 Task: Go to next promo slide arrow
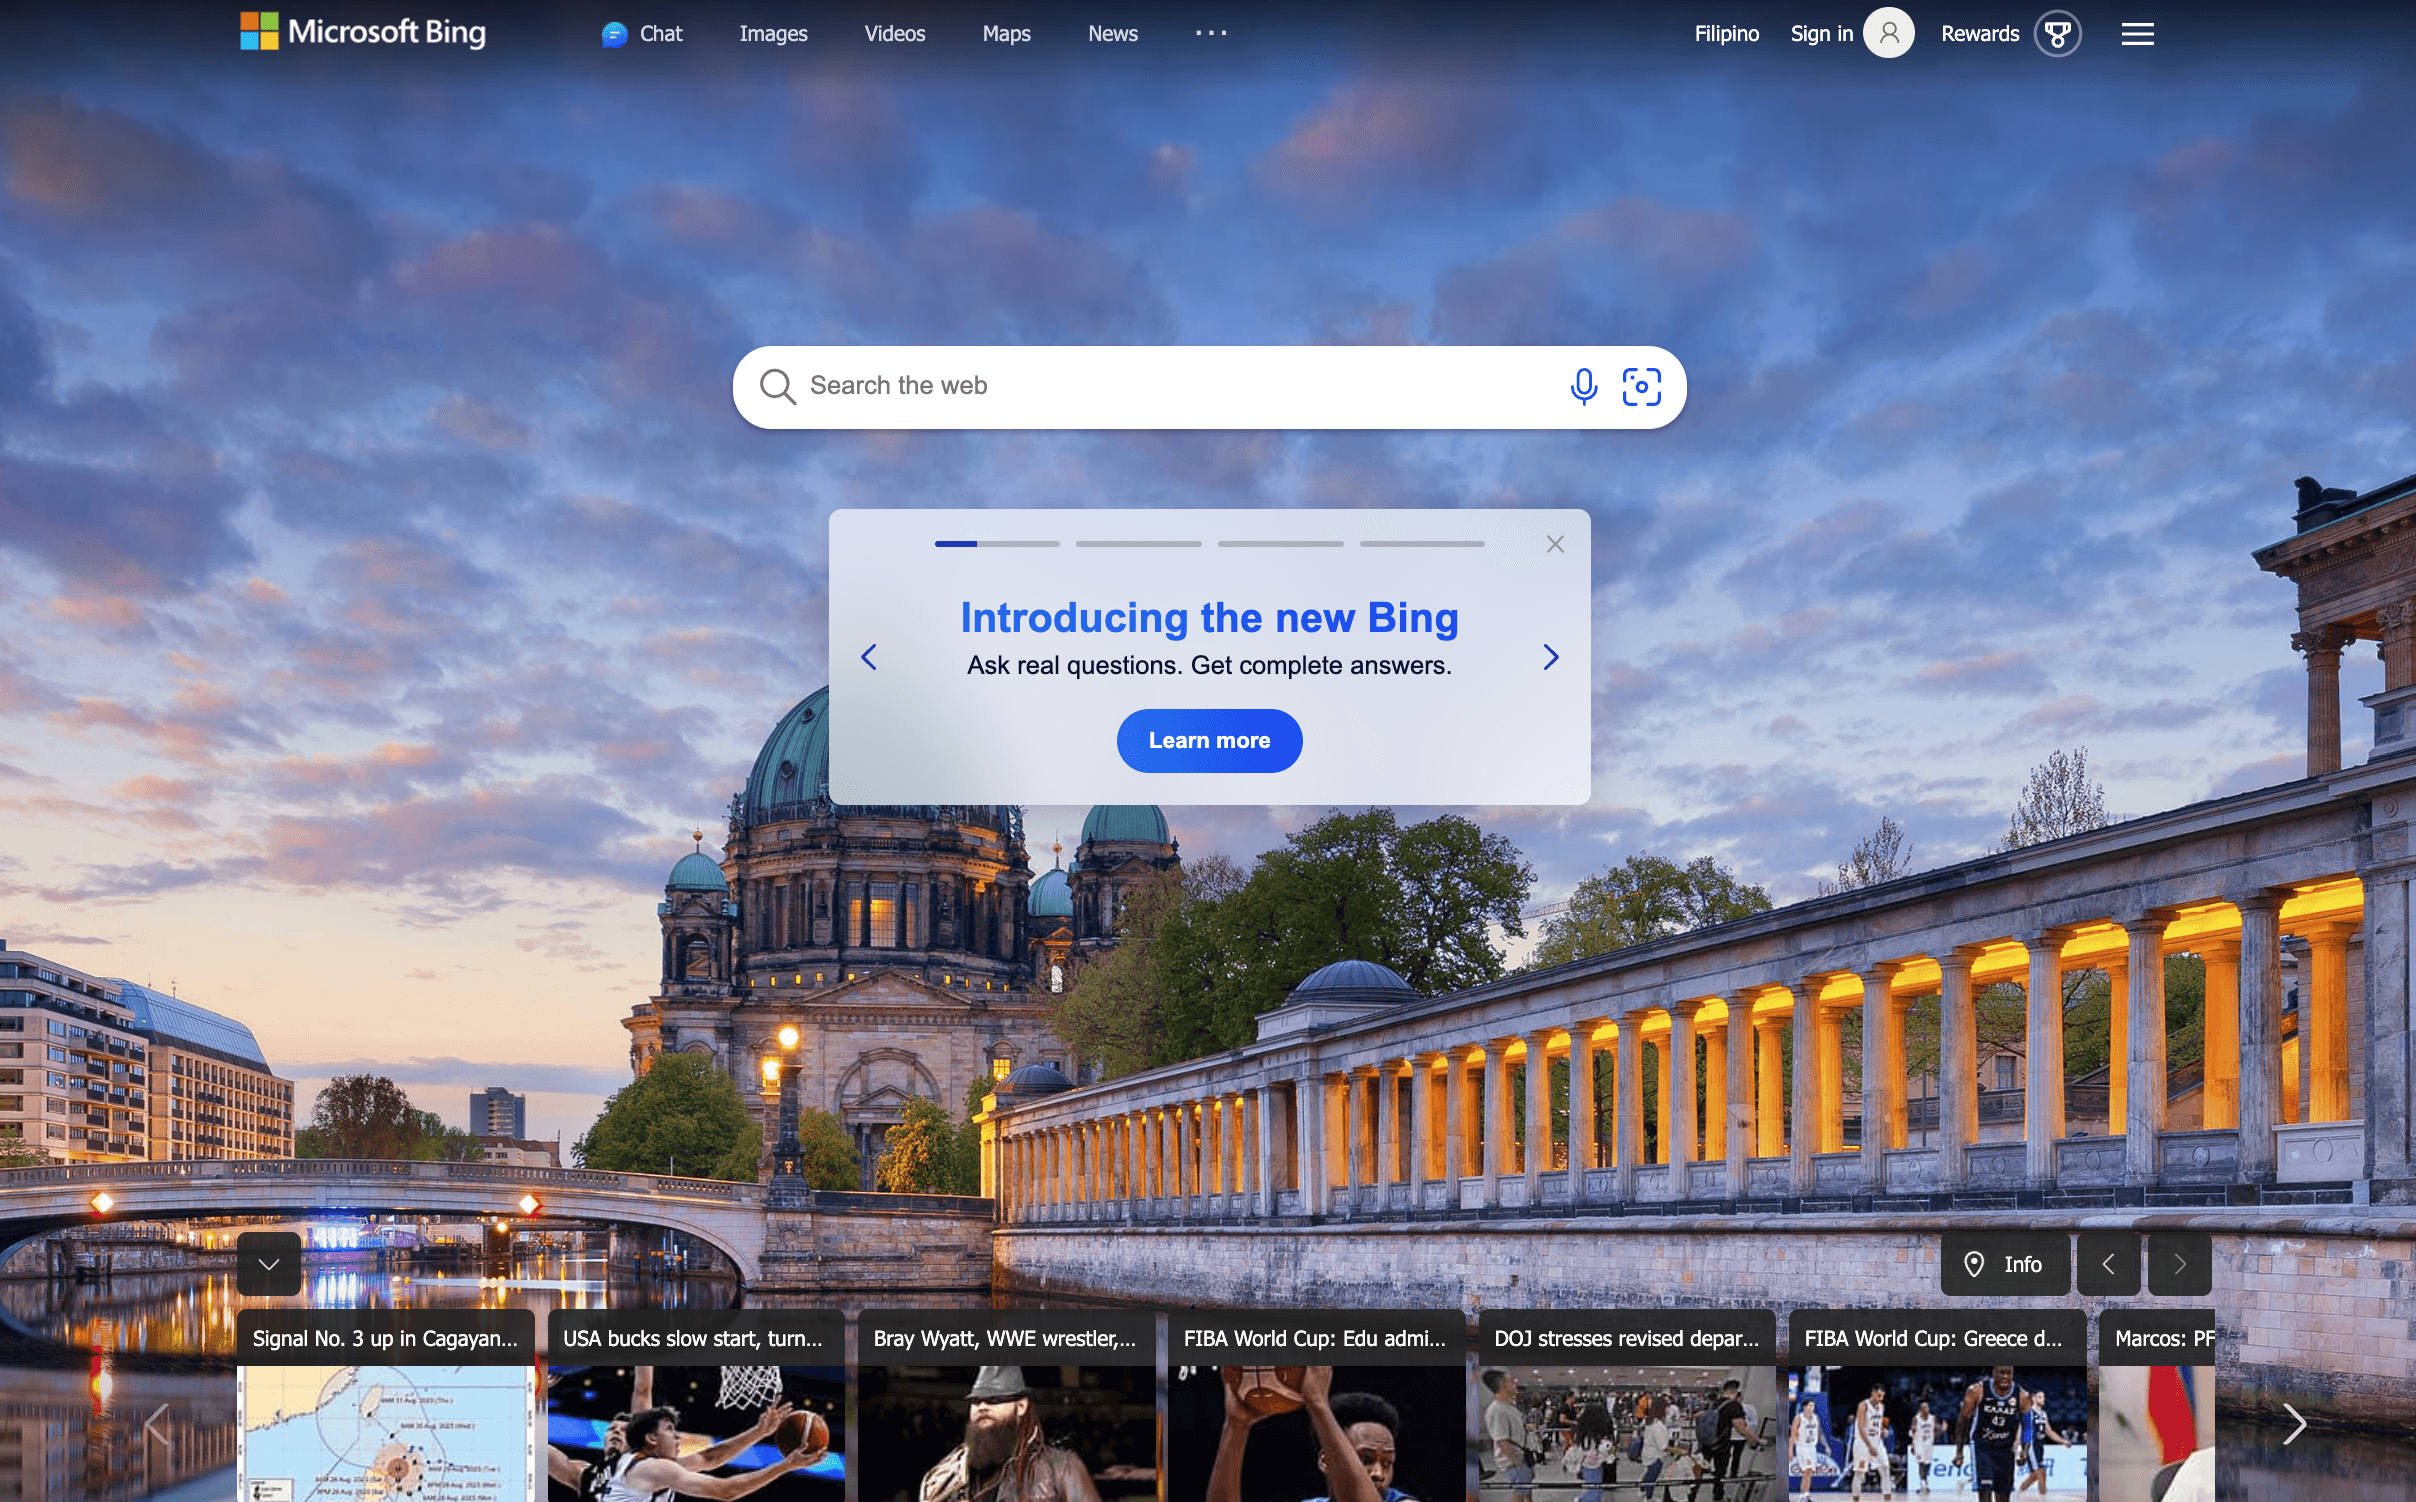point(1550,657)
